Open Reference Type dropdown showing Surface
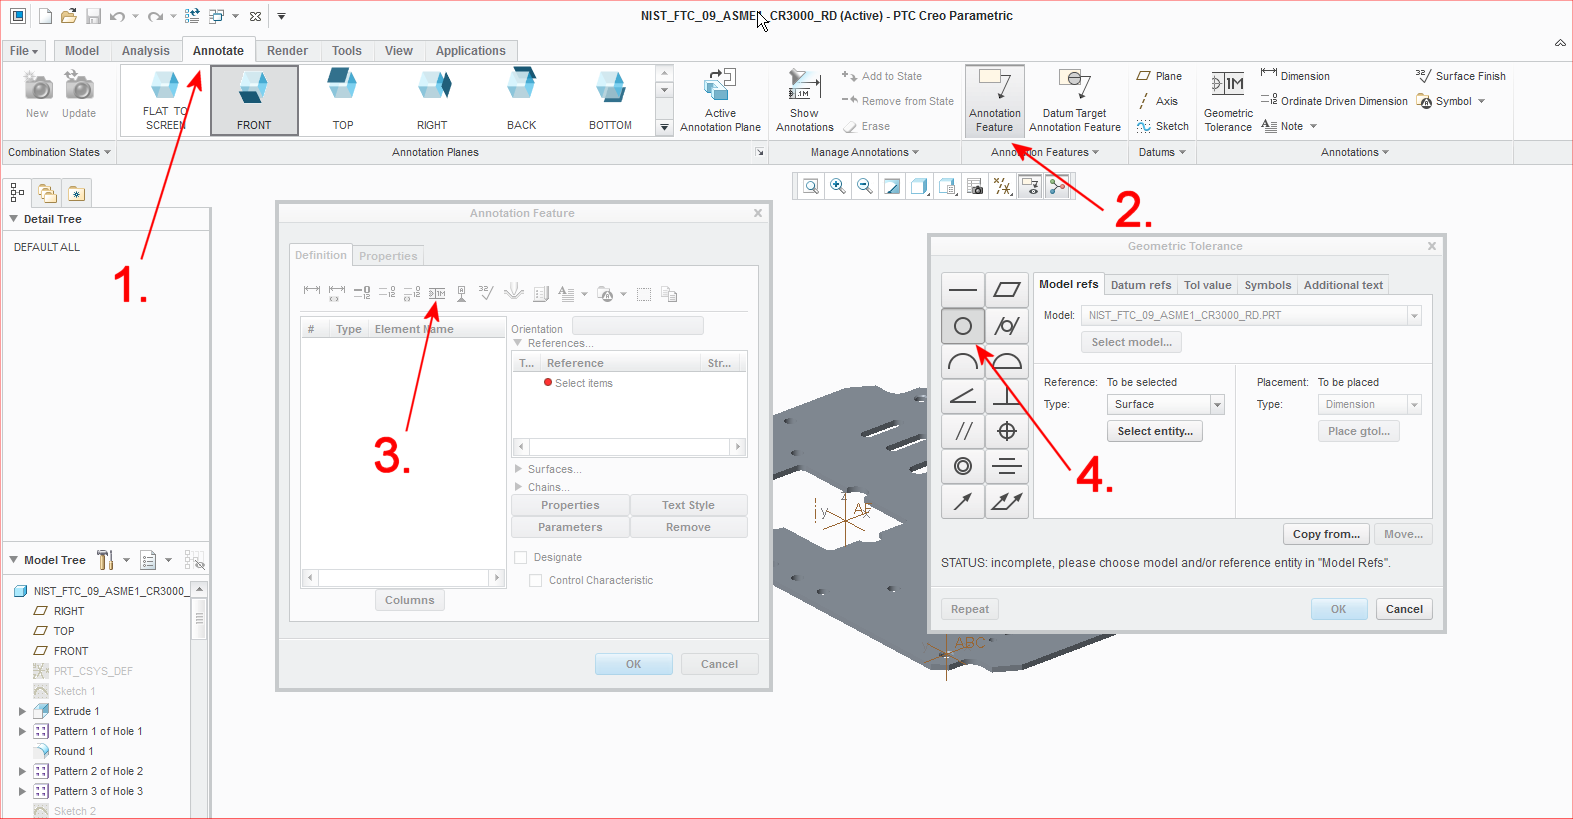Viewport: 1573px width, 819px height. pos(1217,404)
